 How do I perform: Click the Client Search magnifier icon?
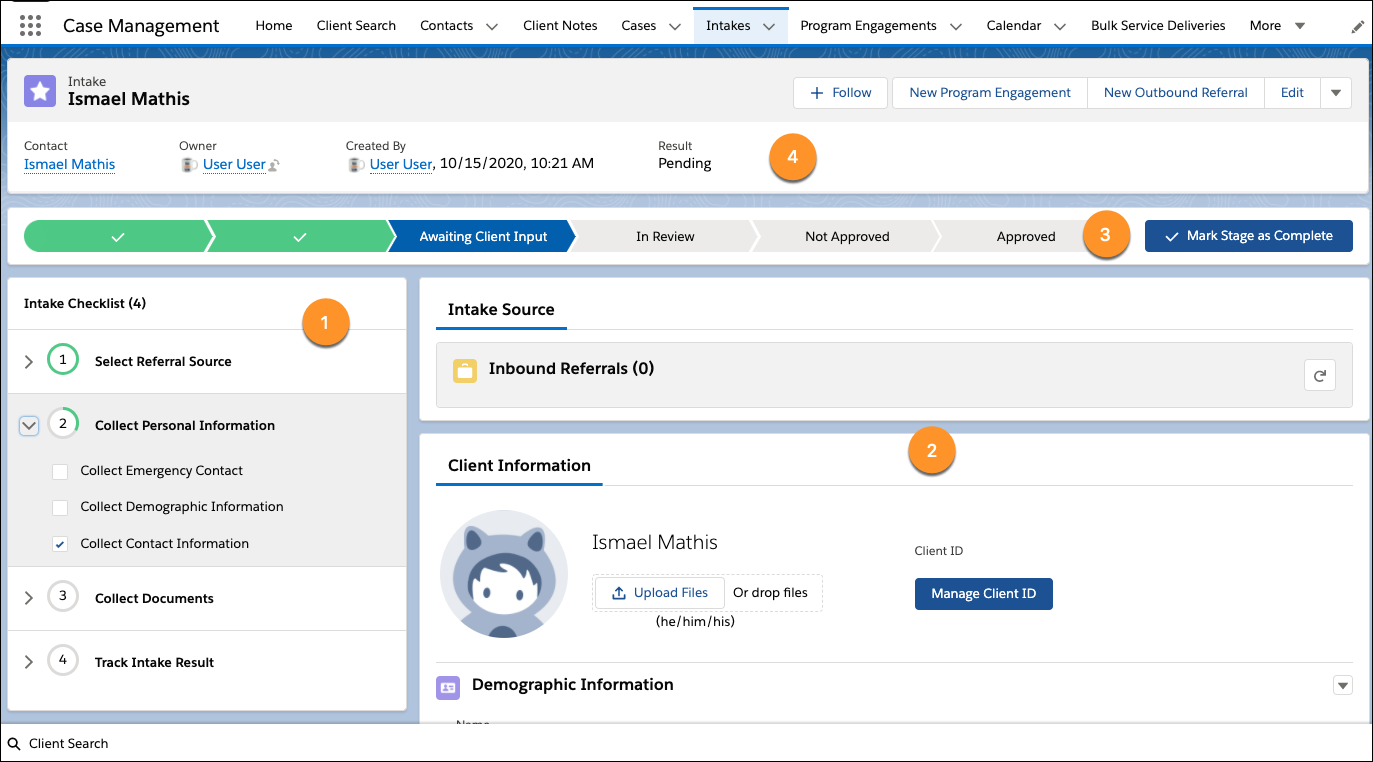pyautogui.click(x=14, y=744)
